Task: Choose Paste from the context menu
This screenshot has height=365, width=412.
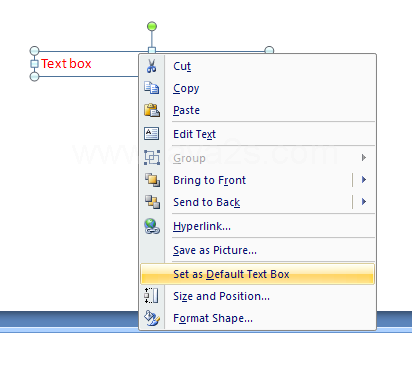Action: pyautogui.click(x=257, y=110)
